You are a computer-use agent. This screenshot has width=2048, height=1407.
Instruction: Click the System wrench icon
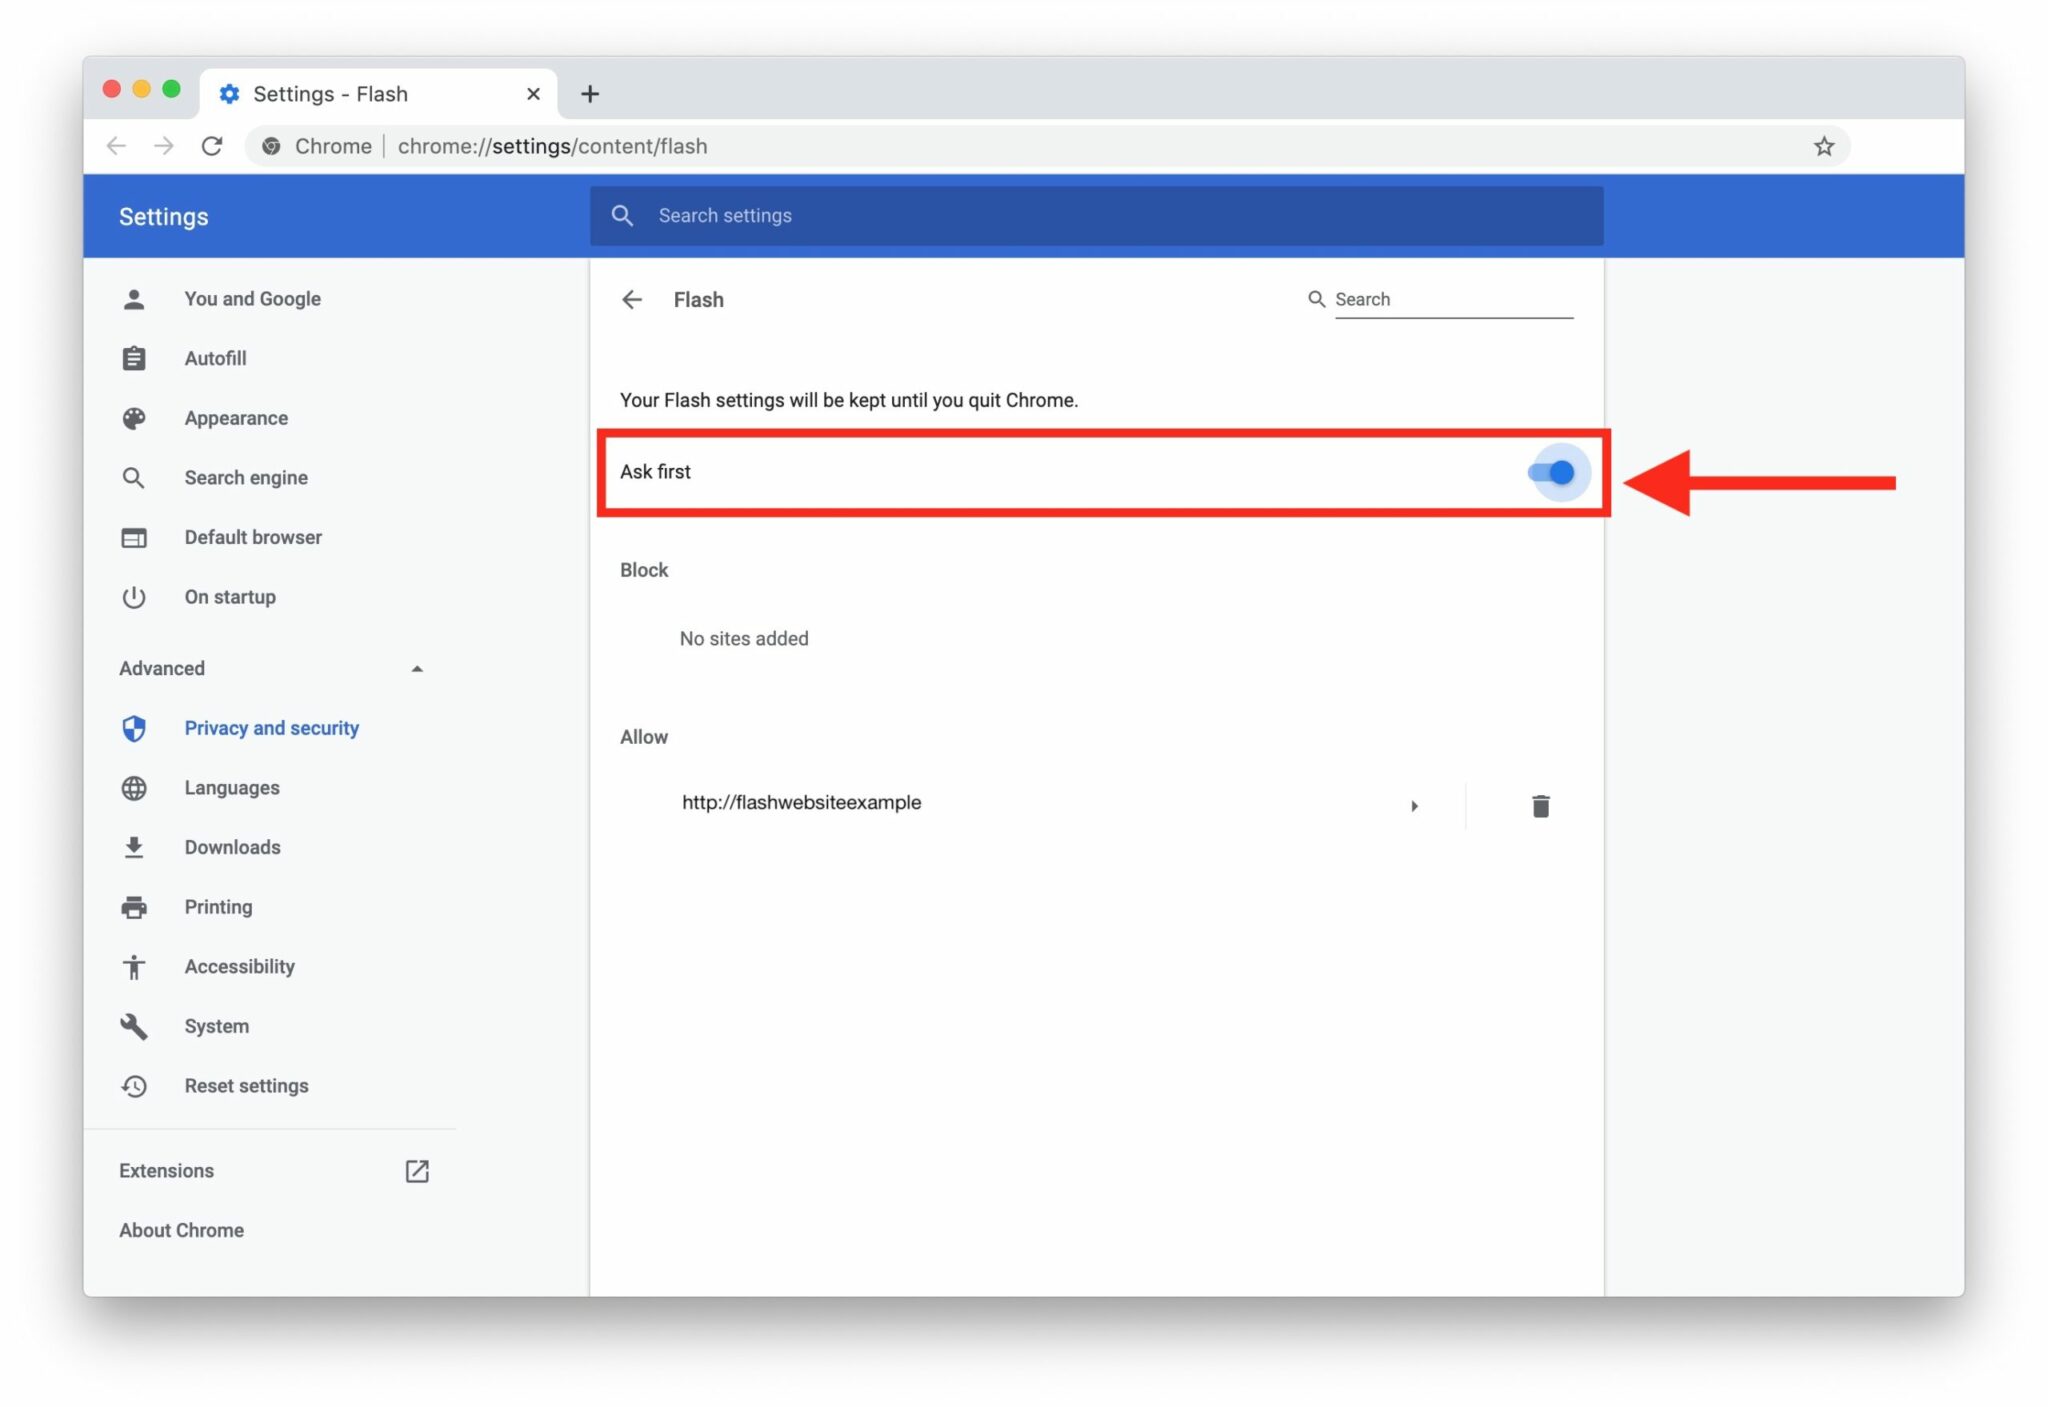click(x=134, y=1026)
